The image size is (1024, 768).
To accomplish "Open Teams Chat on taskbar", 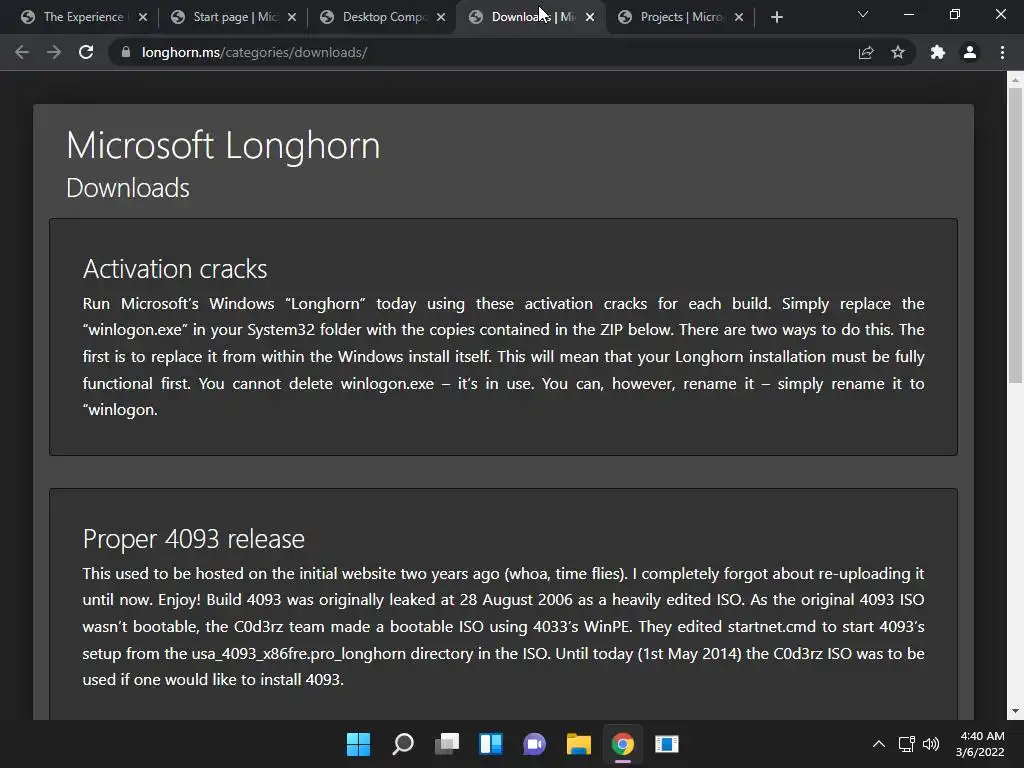I will tap(535, 744).
